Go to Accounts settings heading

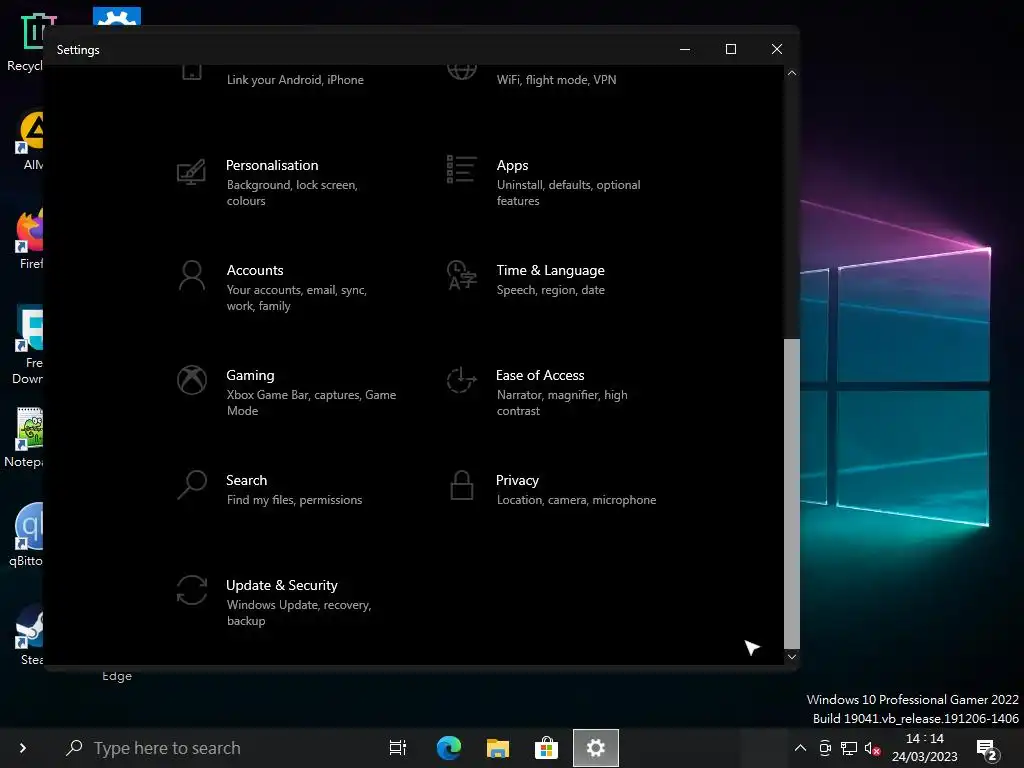pos(255,270)
